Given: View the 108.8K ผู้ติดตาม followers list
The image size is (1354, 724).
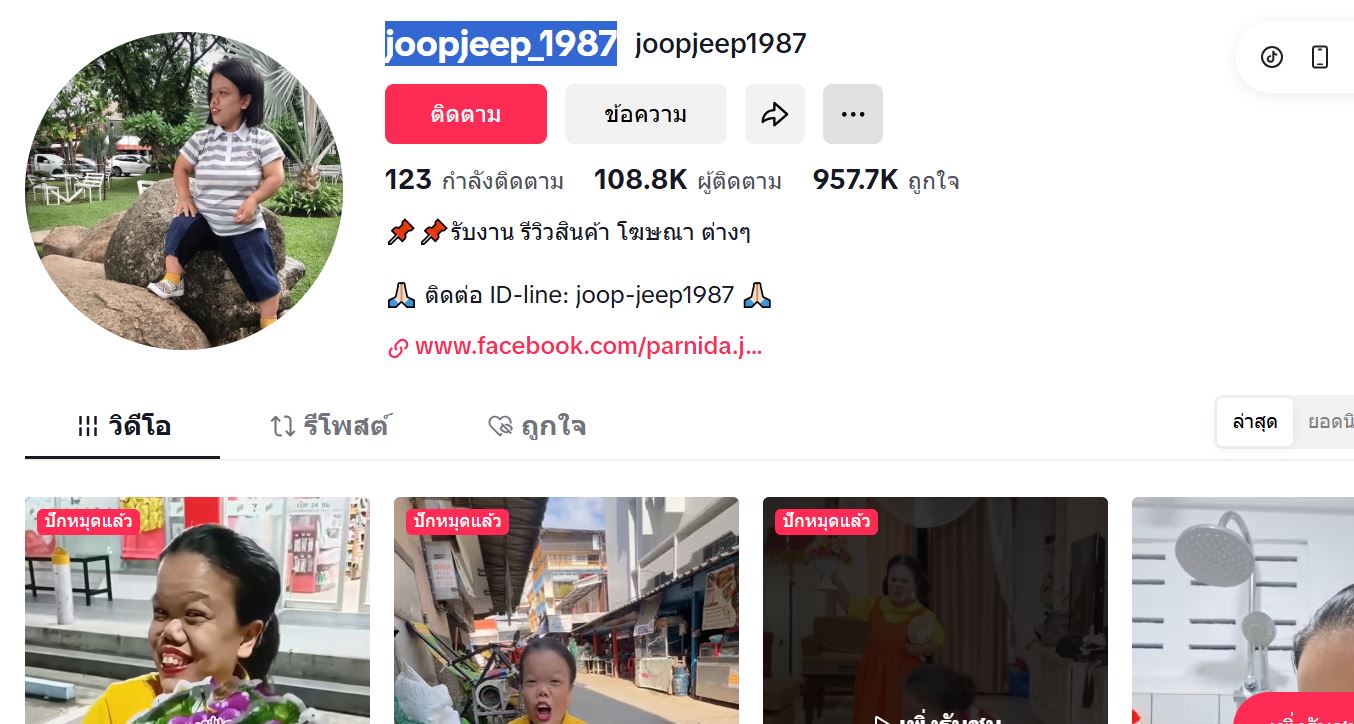Looking at the screenshot, I should pyautogui.click(x=688, y=181).
